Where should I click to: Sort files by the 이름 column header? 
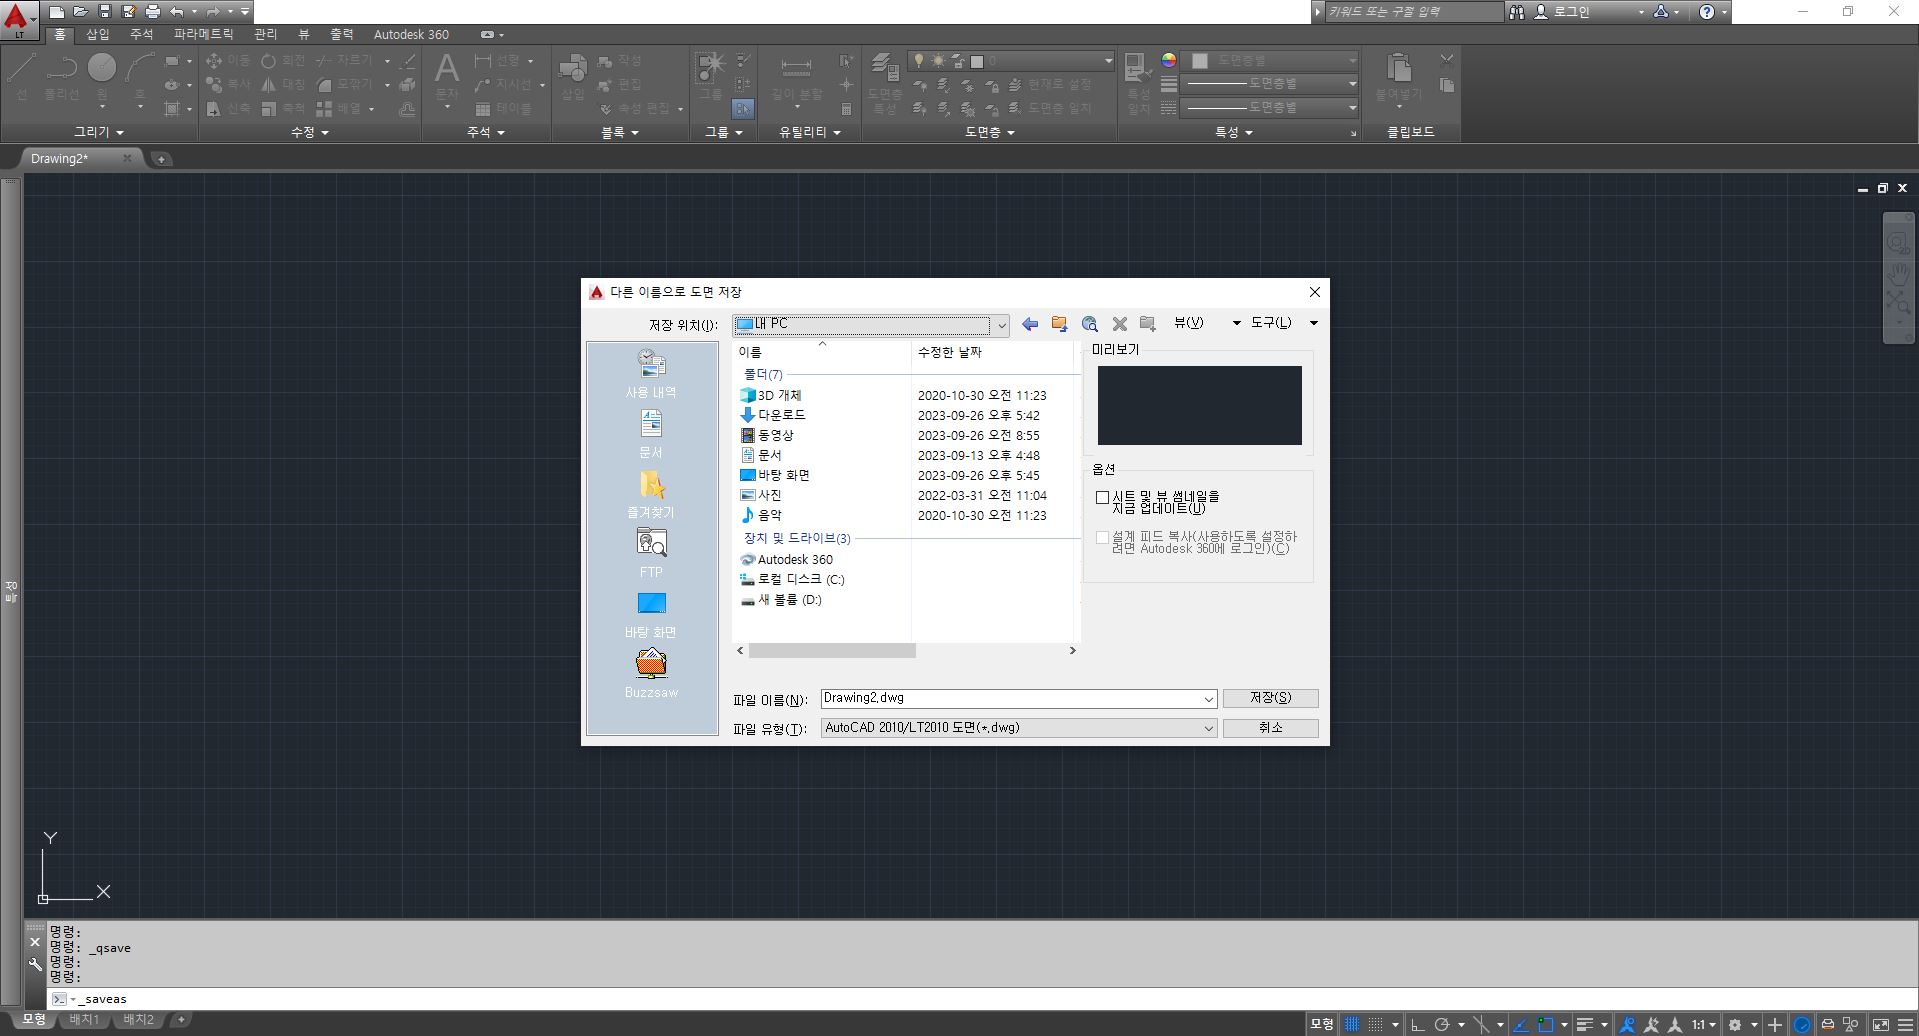(x=821, y=352)
